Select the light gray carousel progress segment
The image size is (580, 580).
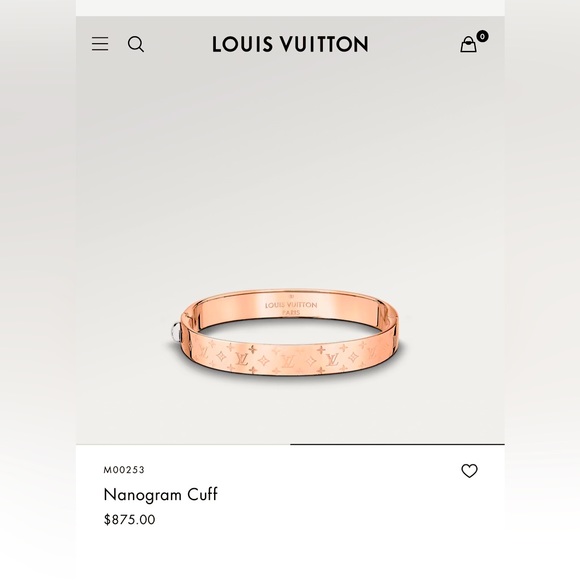(183, 444)
